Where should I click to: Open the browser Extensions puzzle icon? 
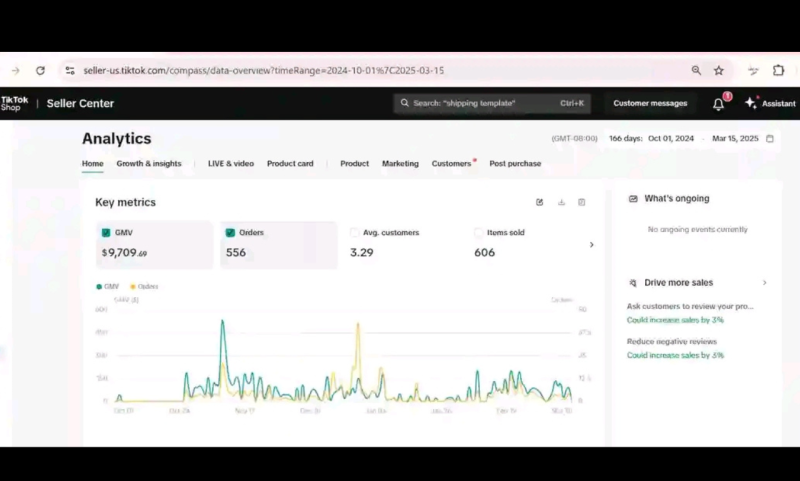click(778, 71)
